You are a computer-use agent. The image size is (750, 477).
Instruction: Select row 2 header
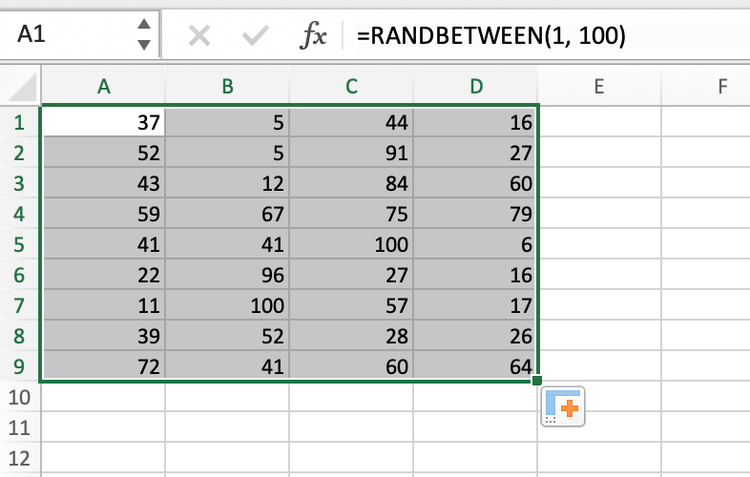point(20,153)
